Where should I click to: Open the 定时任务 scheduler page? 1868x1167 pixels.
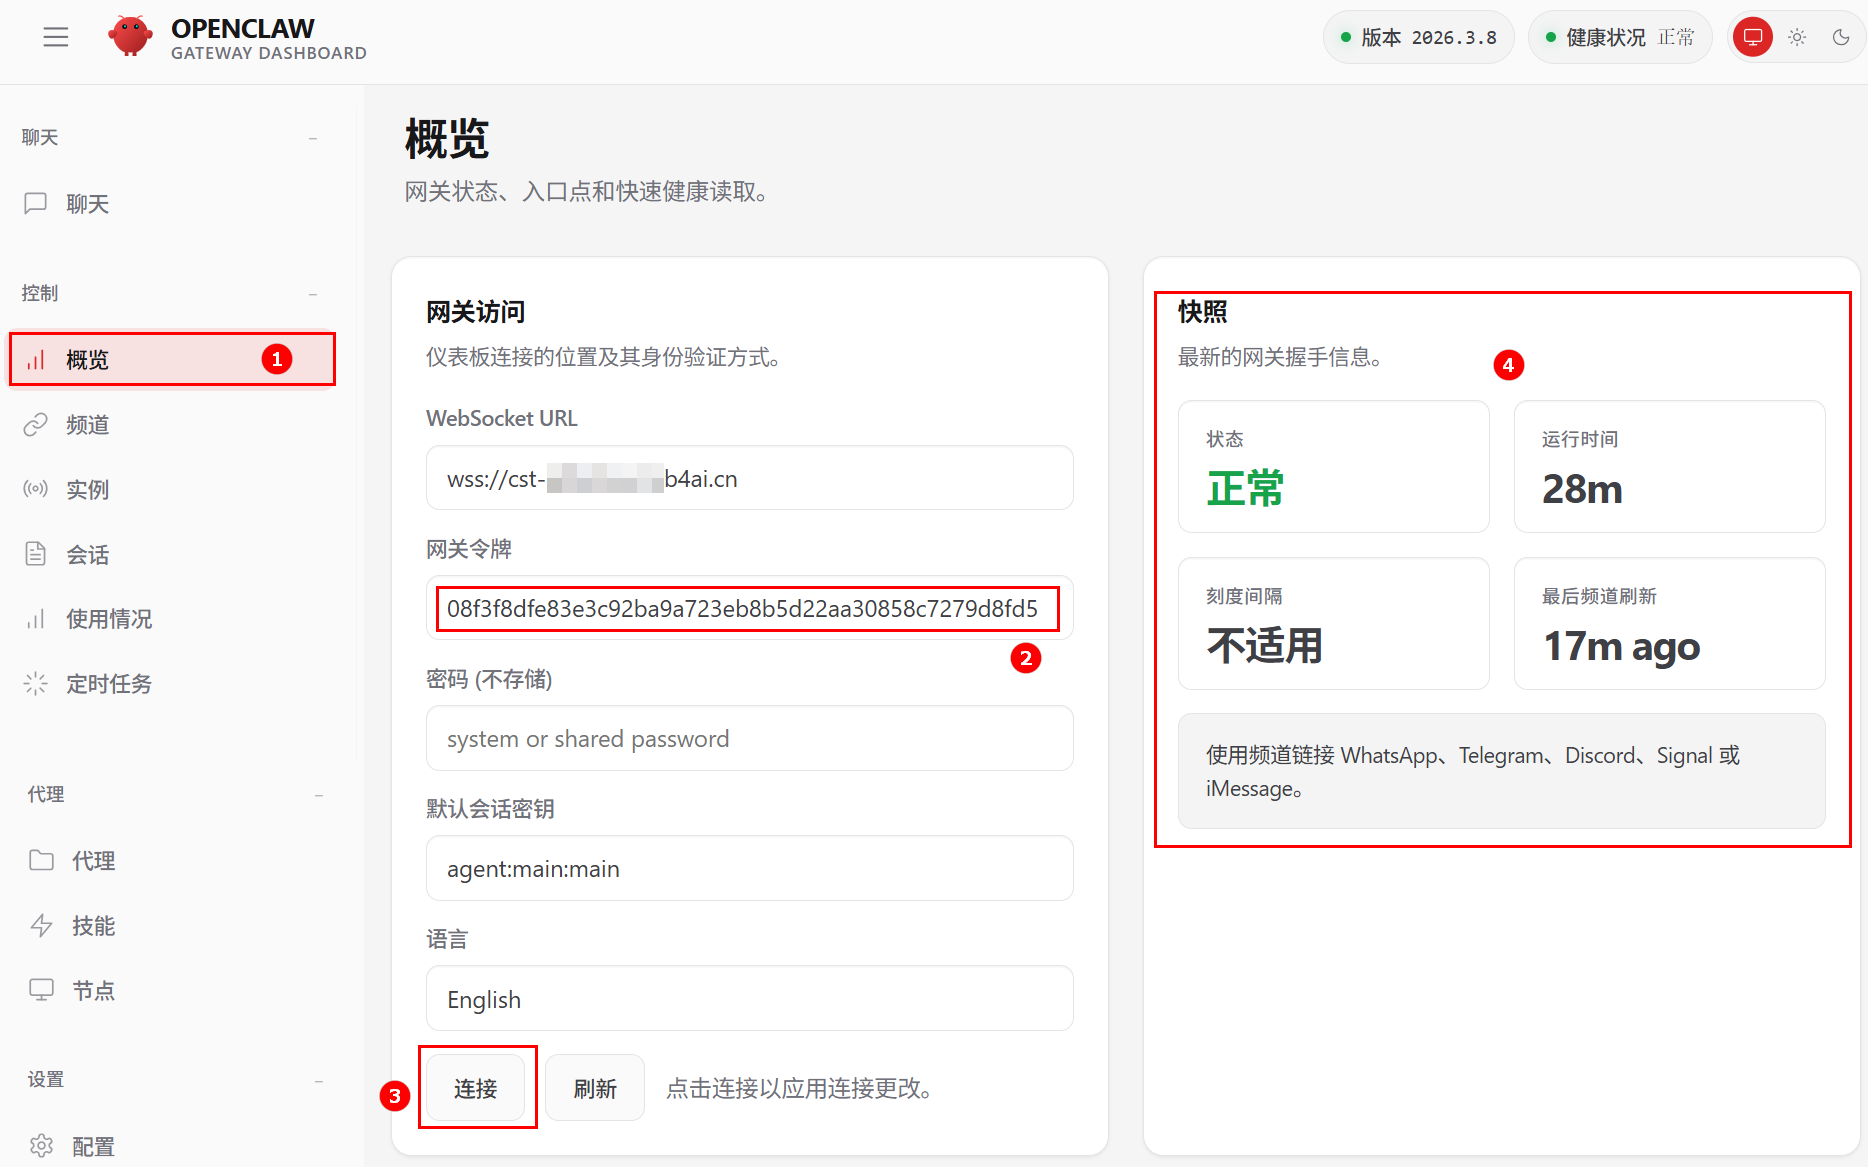tap(110, 684)
